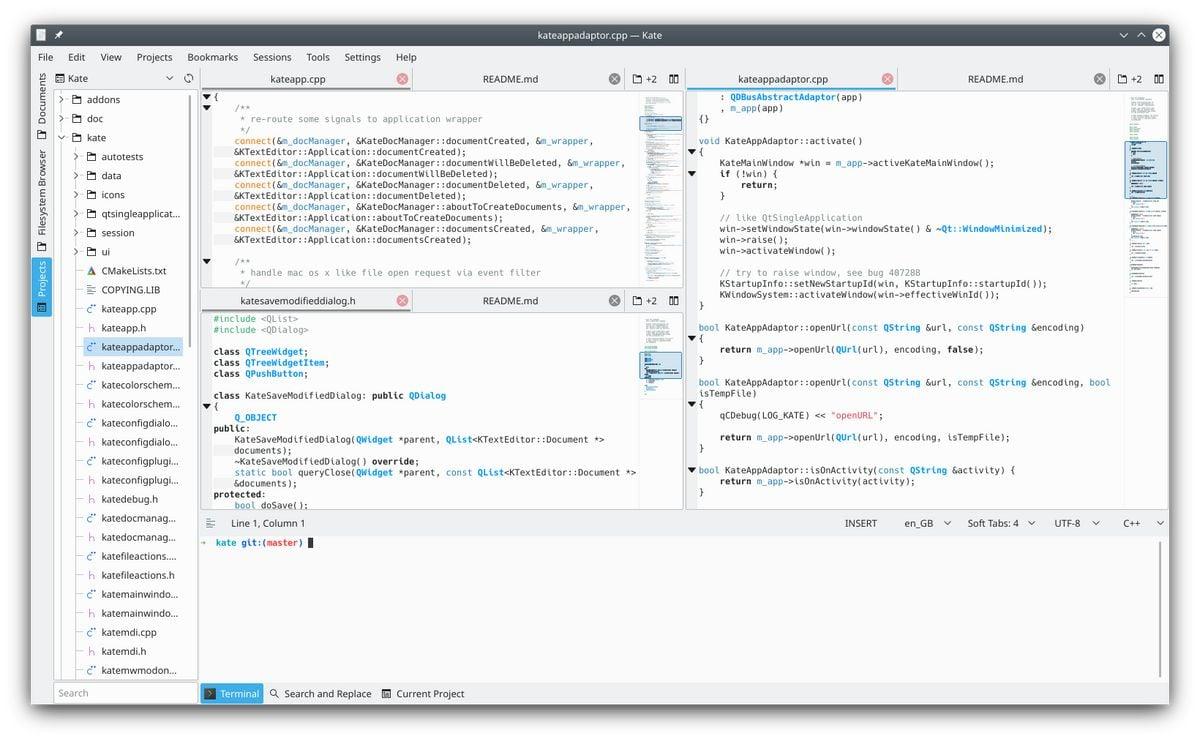
Task: Close README.md tab next to kateapp.cpp tab
Action: click(x=615, y=79)
